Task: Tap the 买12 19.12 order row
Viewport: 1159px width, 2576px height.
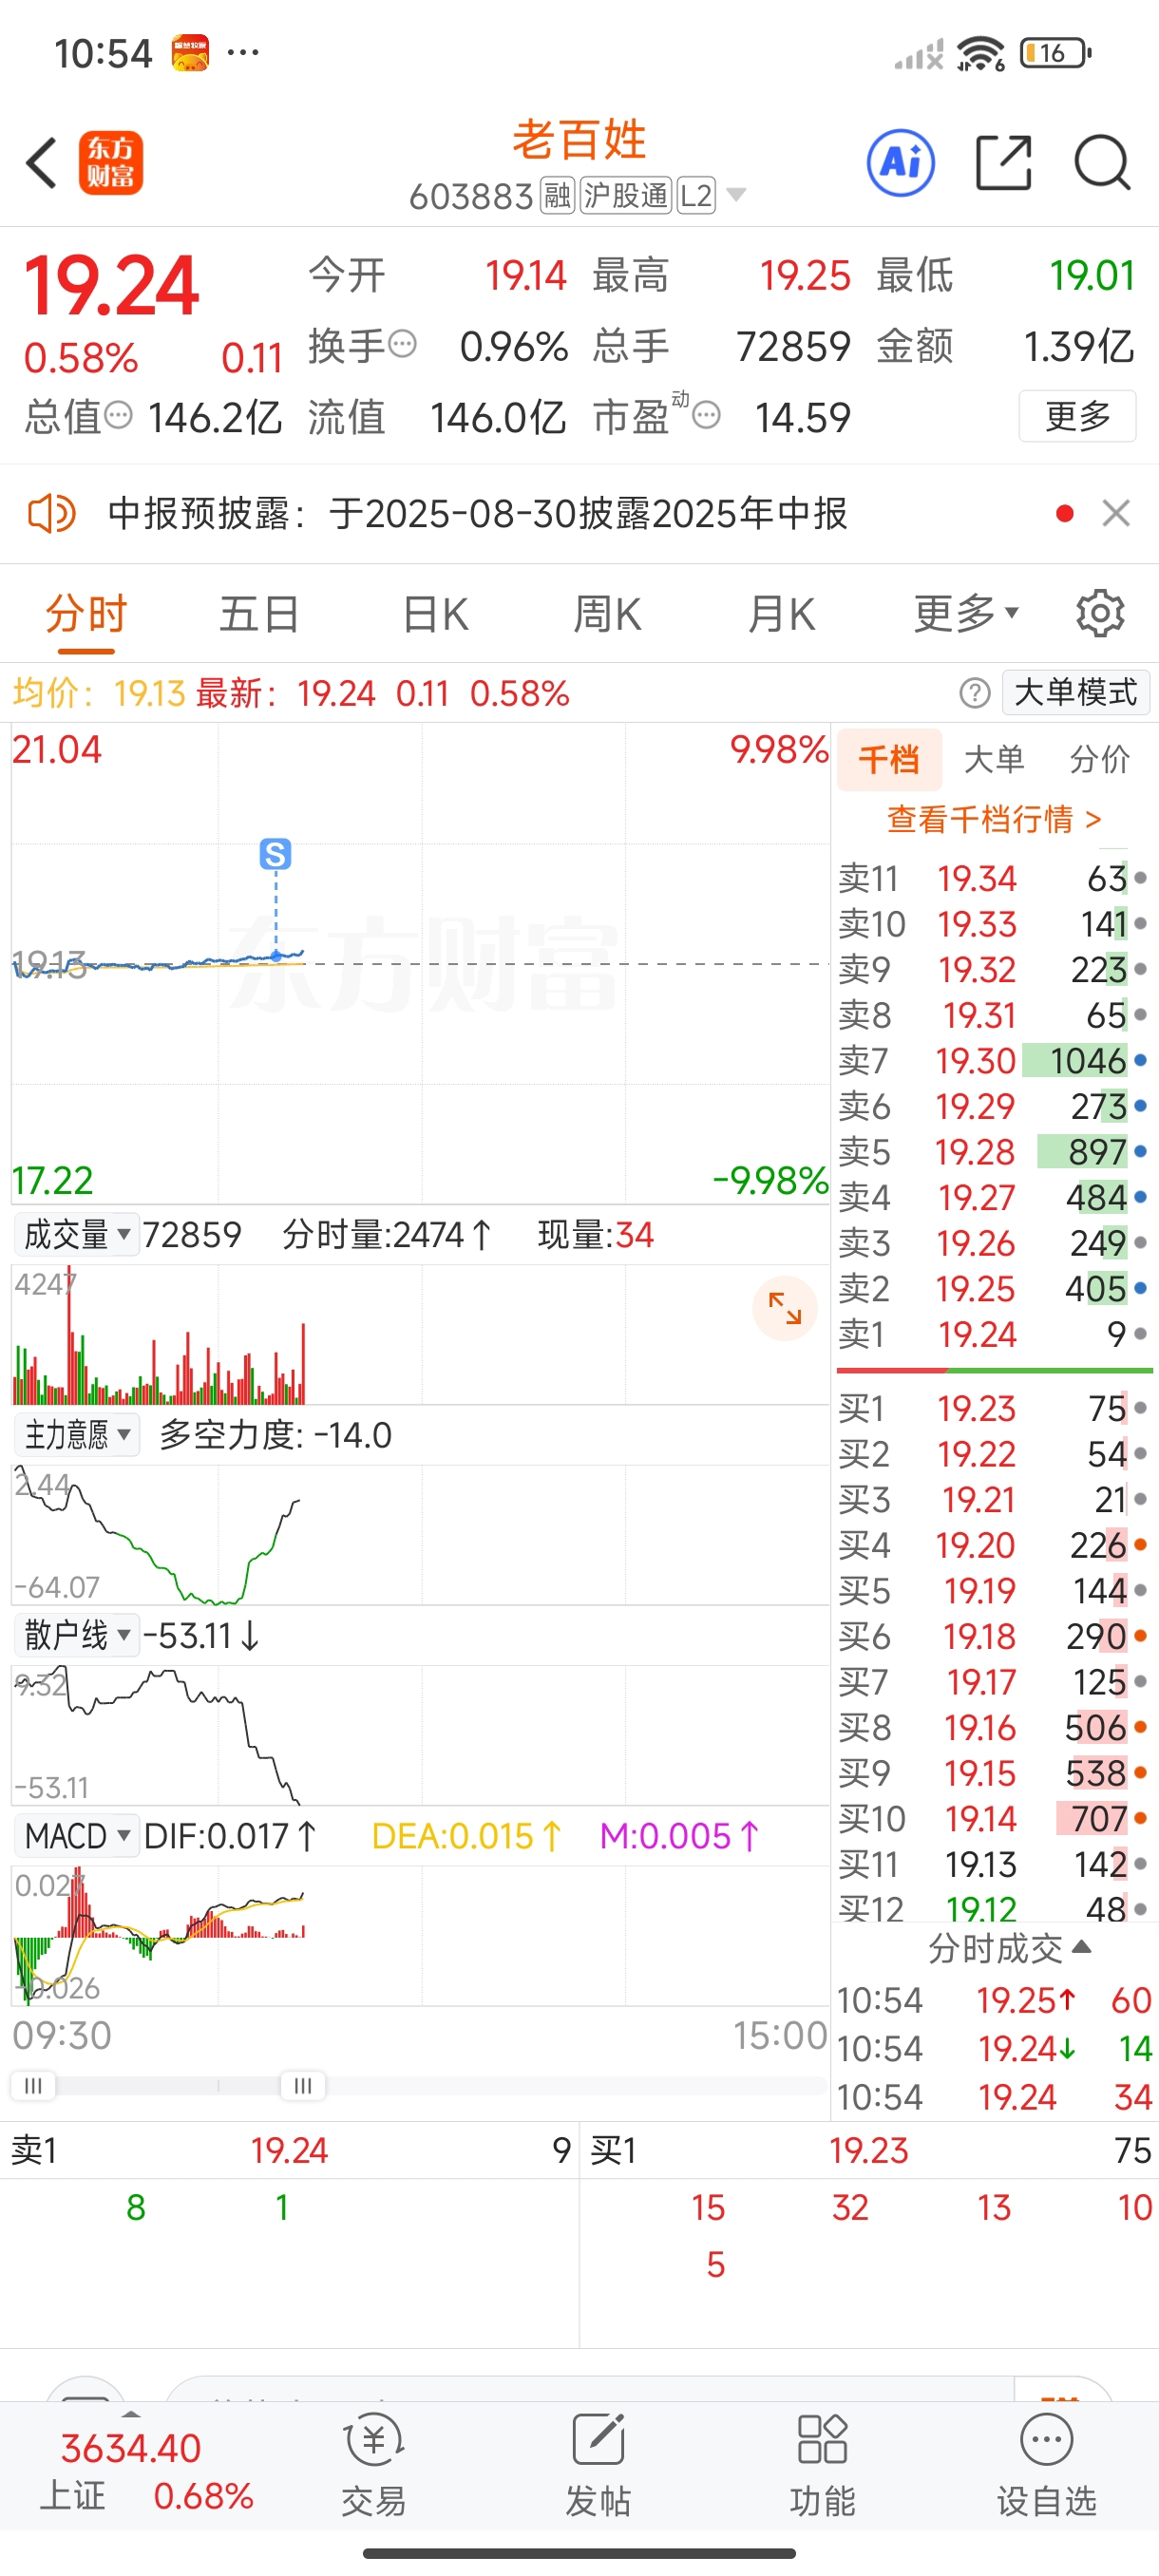Action: pos(993,1909)
